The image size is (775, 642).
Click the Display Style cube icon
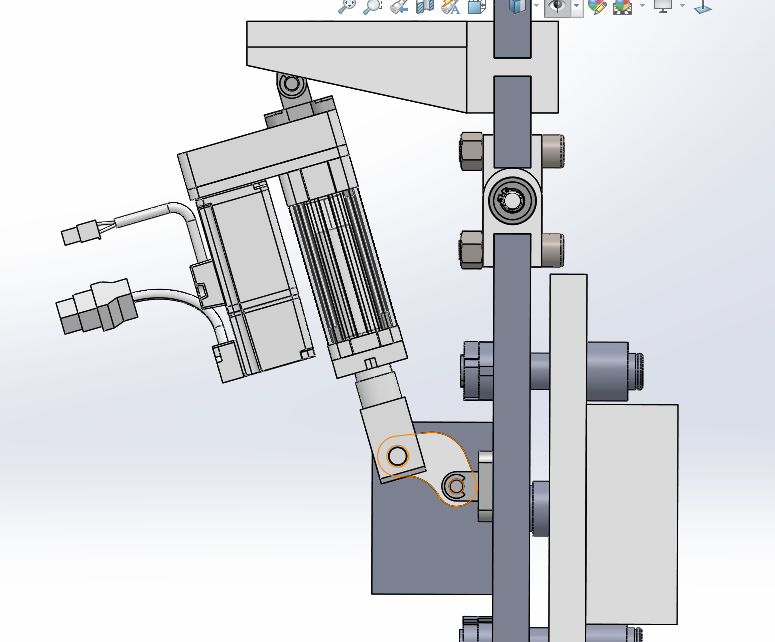pyautogui.click(x=516, y=6)
